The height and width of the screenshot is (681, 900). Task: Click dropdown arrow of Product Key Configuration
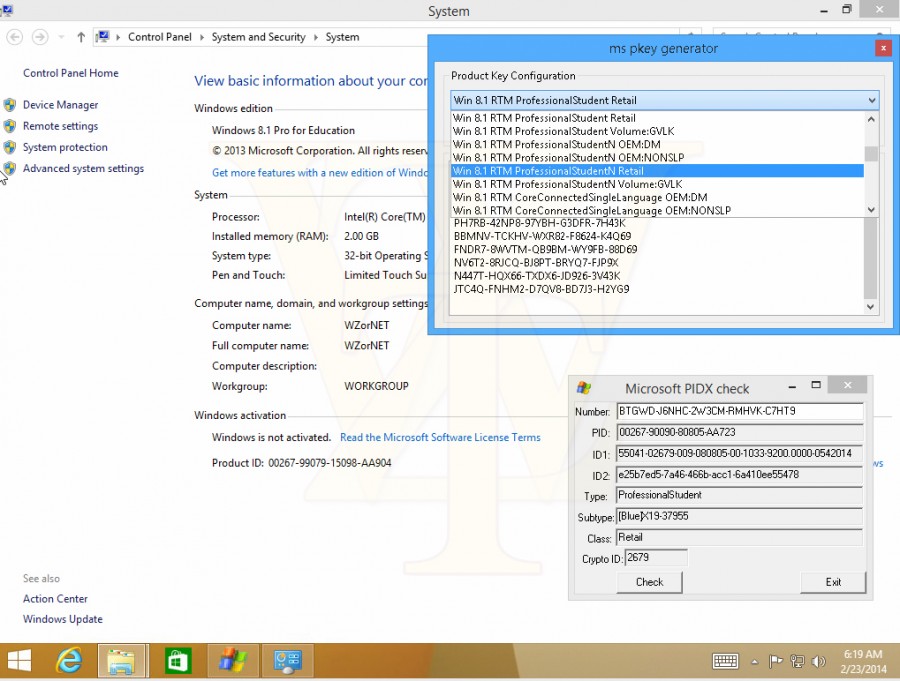[x=872, y=100]
